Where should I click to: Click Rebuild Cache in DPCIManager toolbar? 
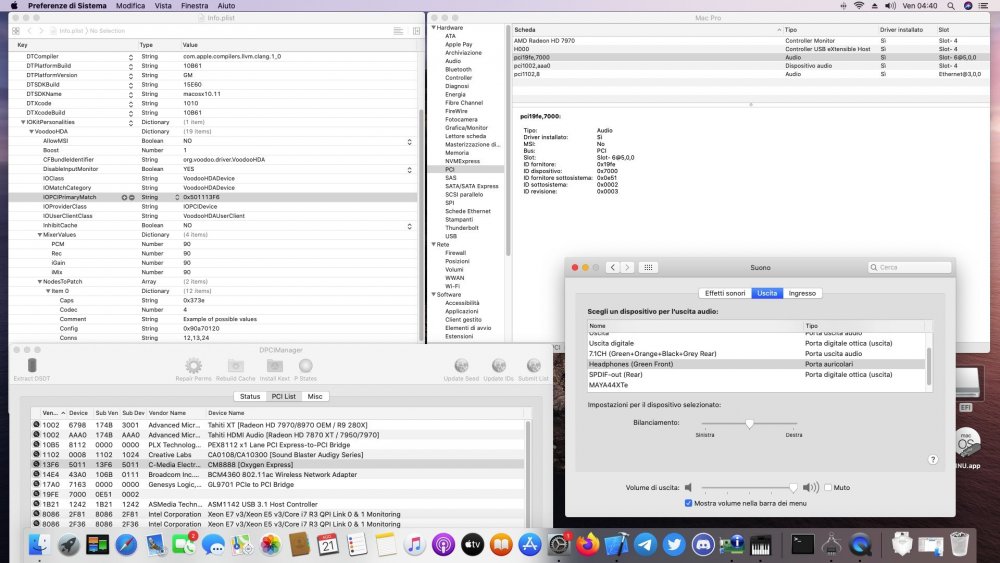pos(235,369)
